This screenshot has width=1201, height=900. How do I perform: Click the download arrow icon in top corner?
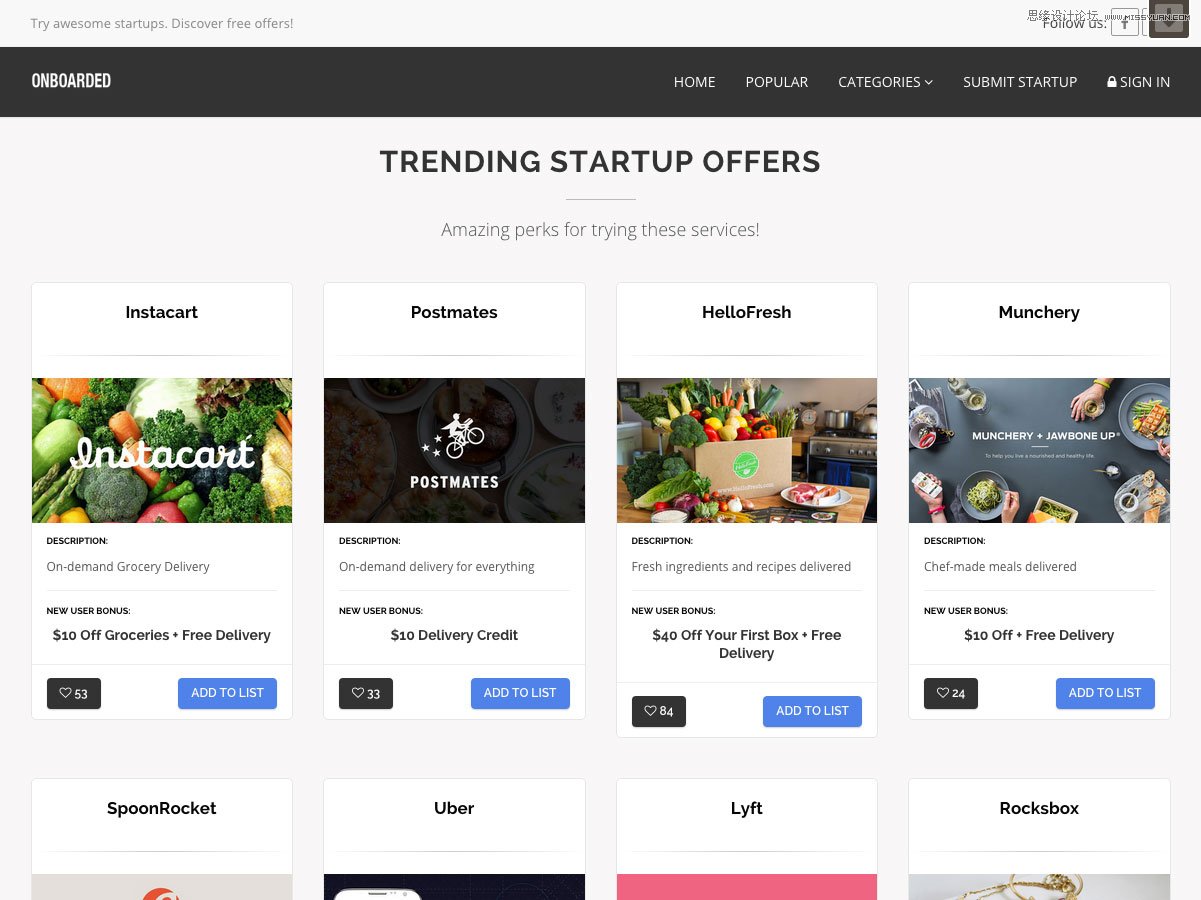[1169, 19]
